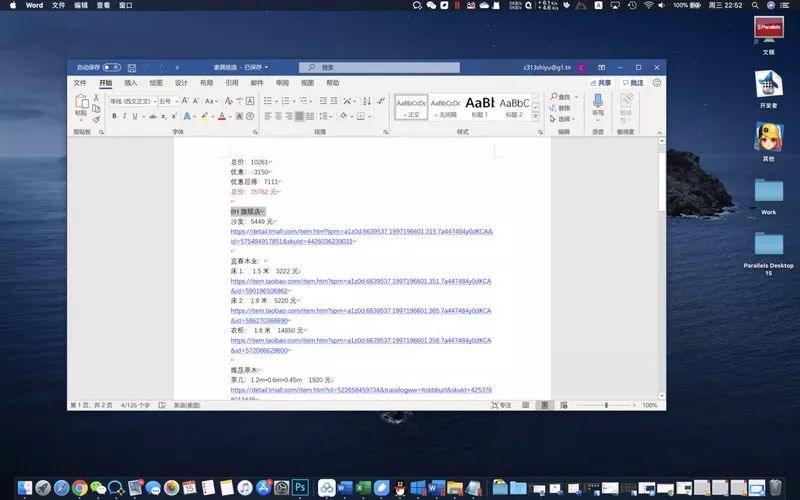Toggle show paragraph marks icon
Viewport: 800px width, 500px height.
381,101
